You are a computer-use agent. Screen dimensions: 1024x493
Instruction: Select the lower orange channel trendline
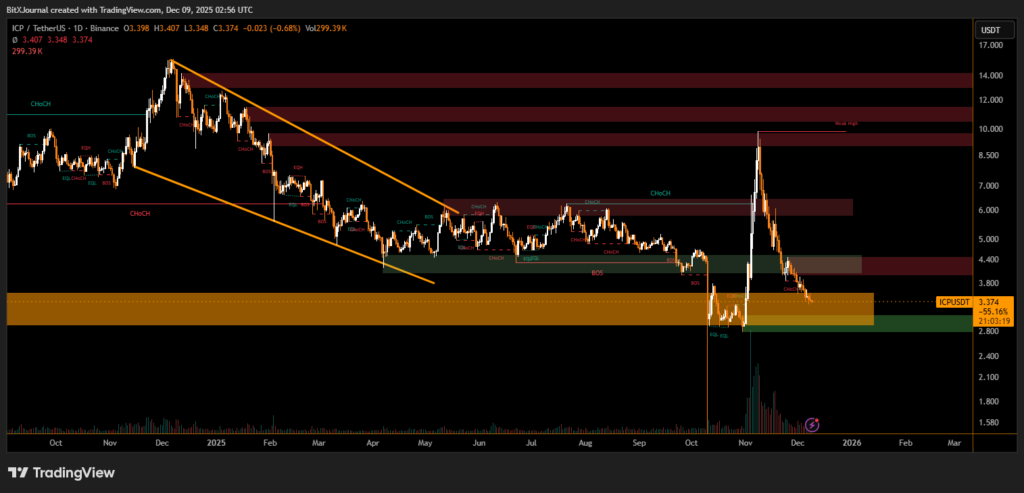tap(280, 224)
